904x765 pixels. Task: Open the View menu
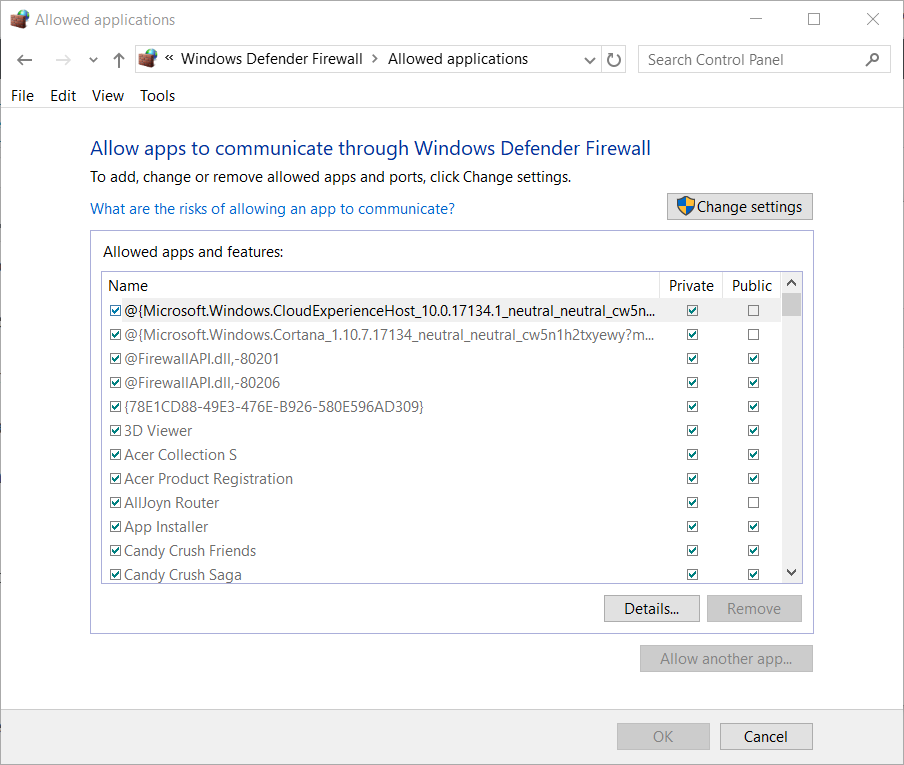tap(108, 96)
